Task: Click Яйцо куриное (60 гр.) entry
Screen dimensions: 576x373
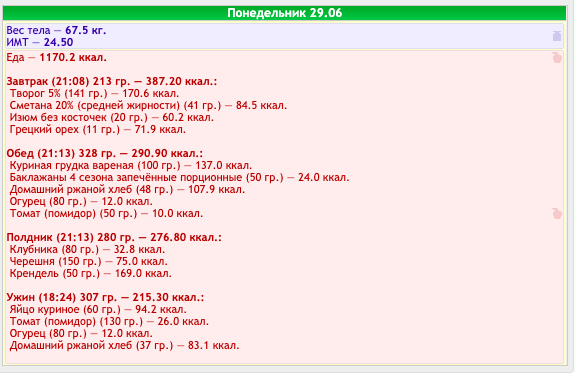Action: 98,309
